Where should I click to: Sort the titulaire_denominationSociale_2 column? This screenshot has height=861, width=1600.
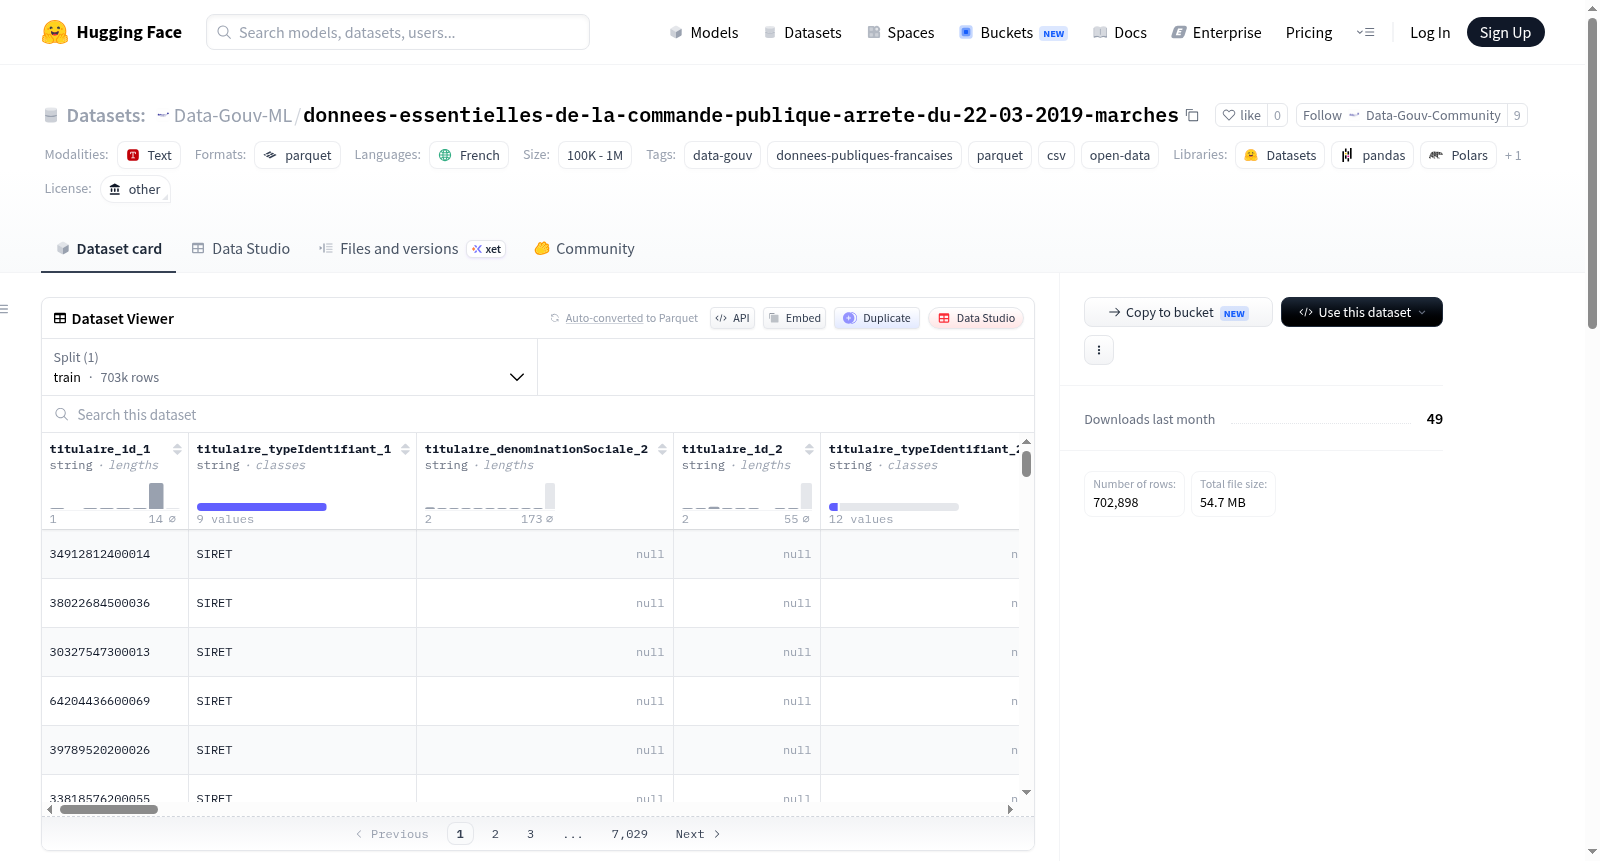click(x=662, y=449)
